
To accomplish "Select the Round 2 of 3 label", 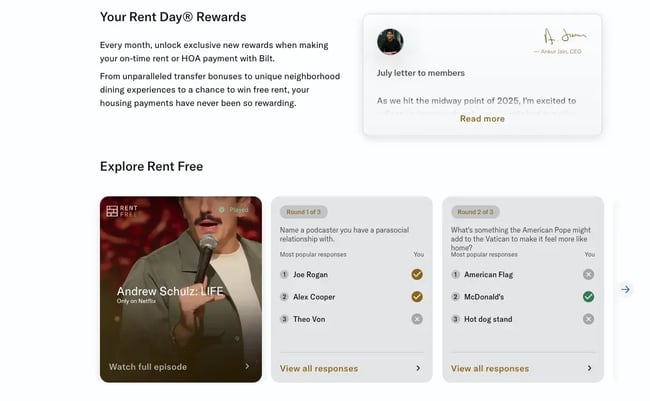I will (475, 212).
